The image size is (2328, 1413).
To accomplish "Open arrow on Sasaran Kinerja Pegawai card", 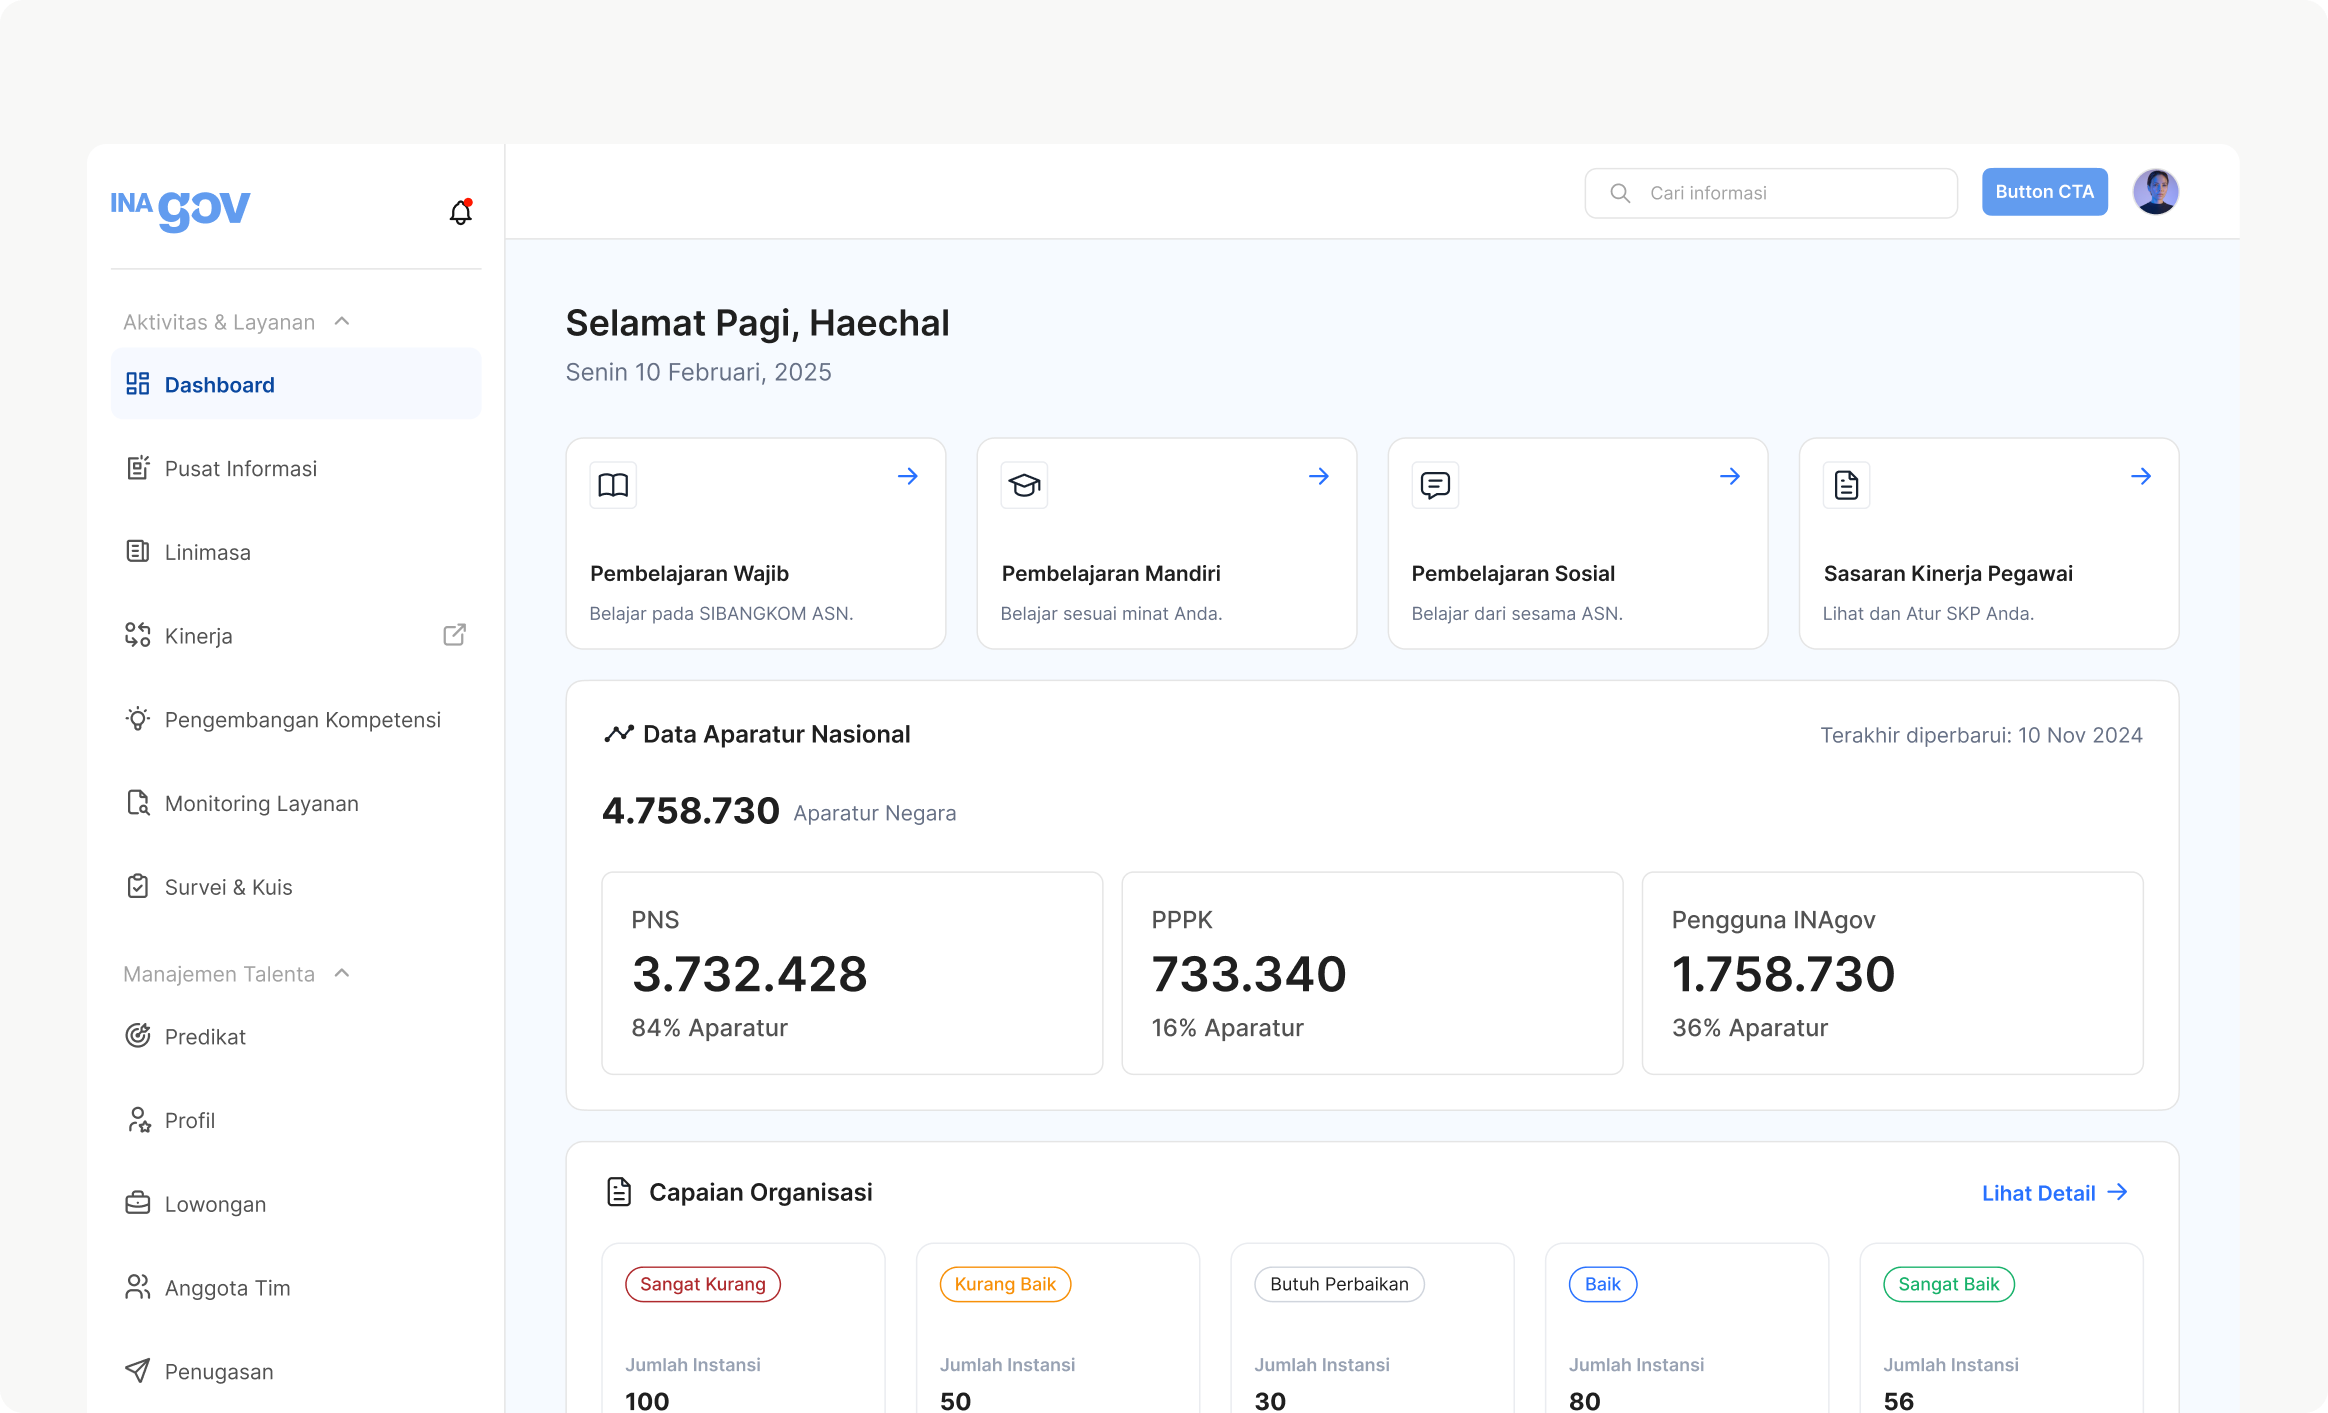I will [2141, 476].
